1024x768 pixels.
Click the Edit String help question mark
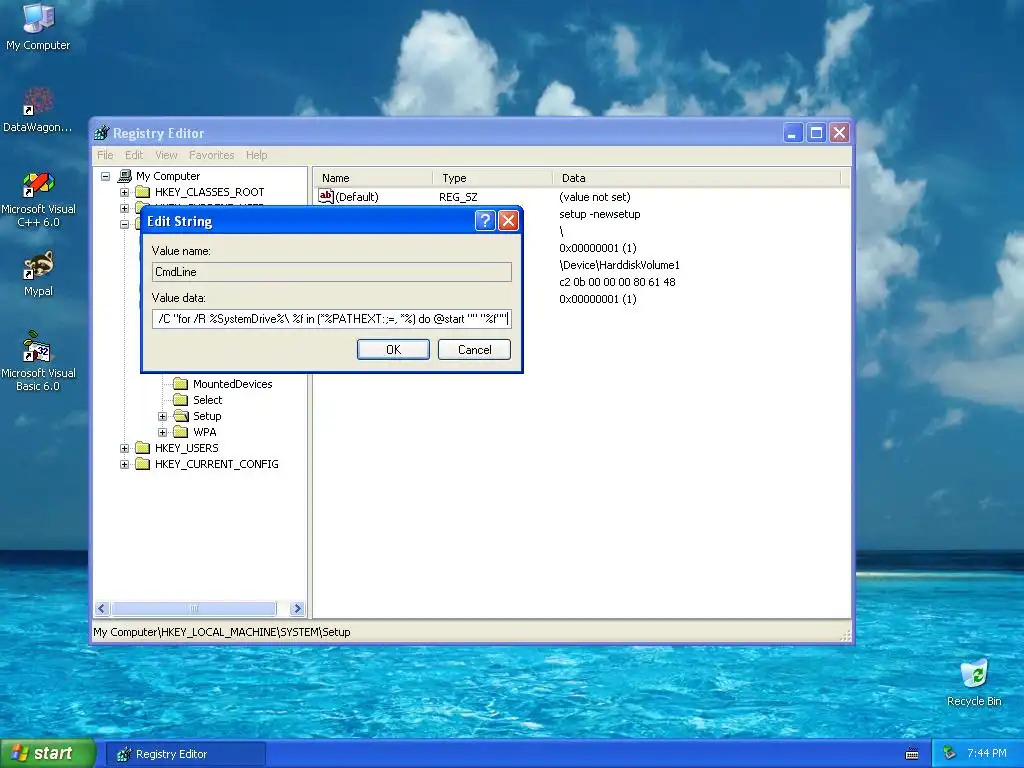coord(485,221)
